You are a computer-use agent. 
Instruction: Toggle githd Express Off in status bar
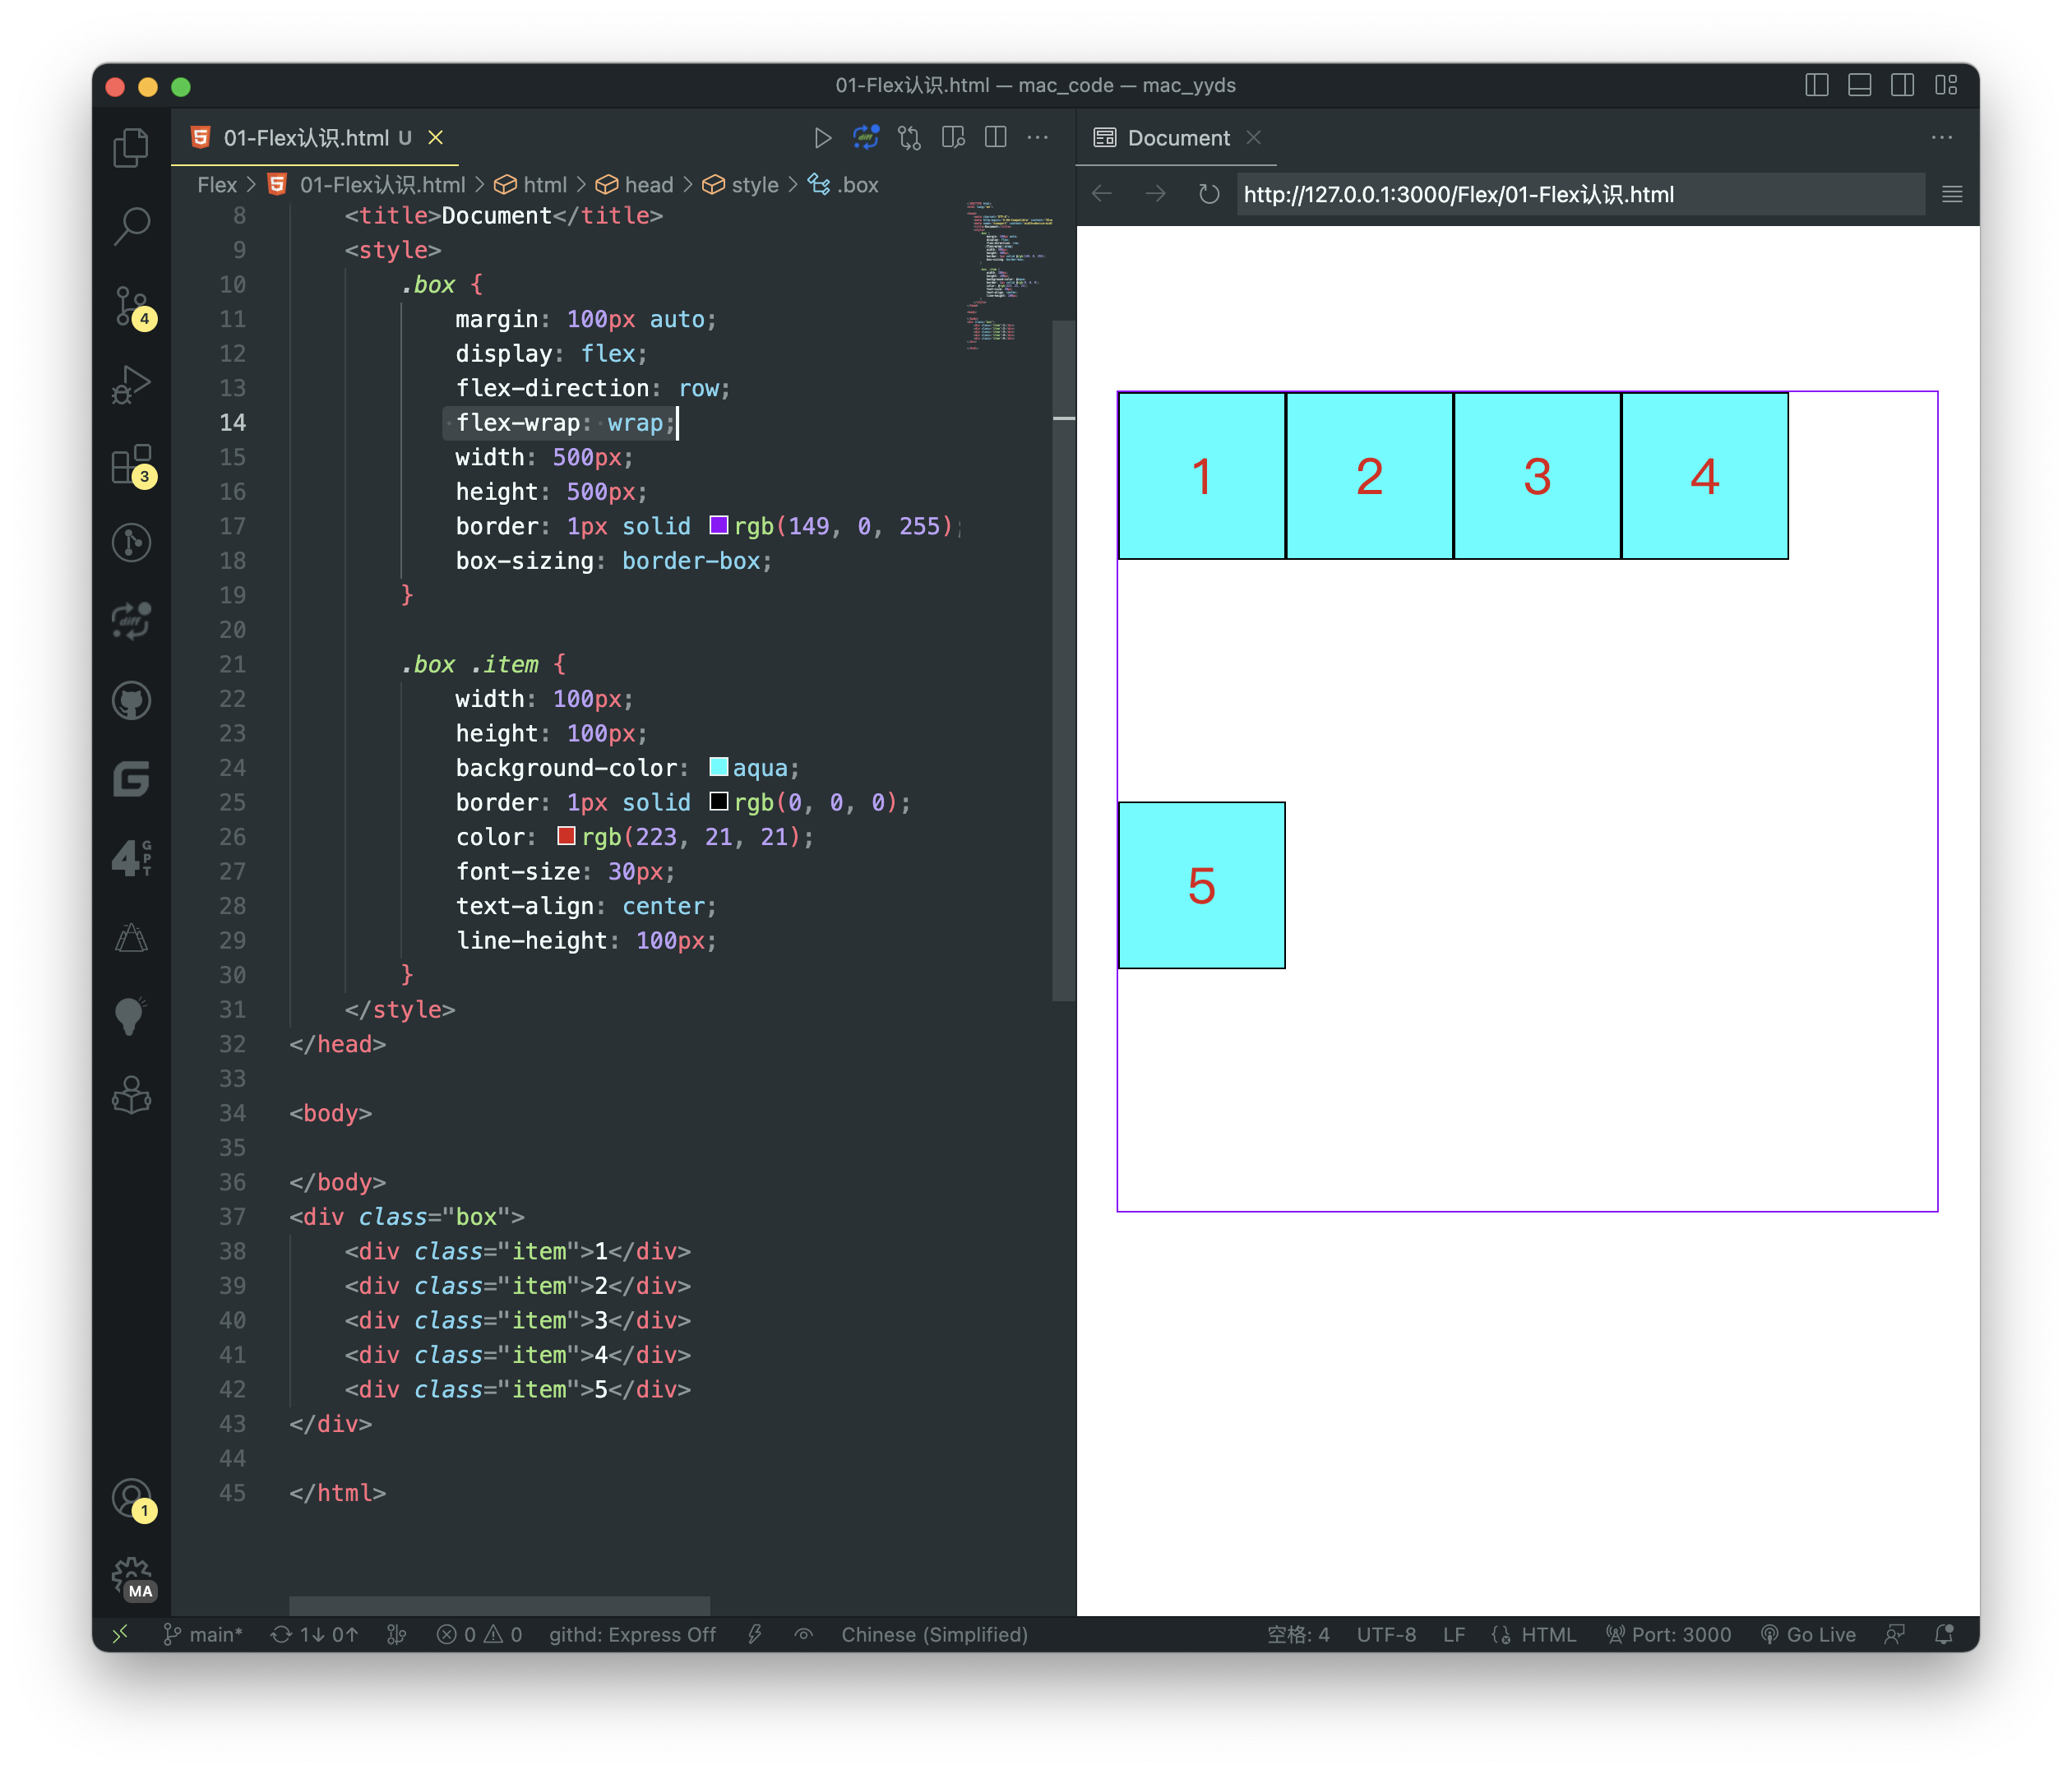632,1634
